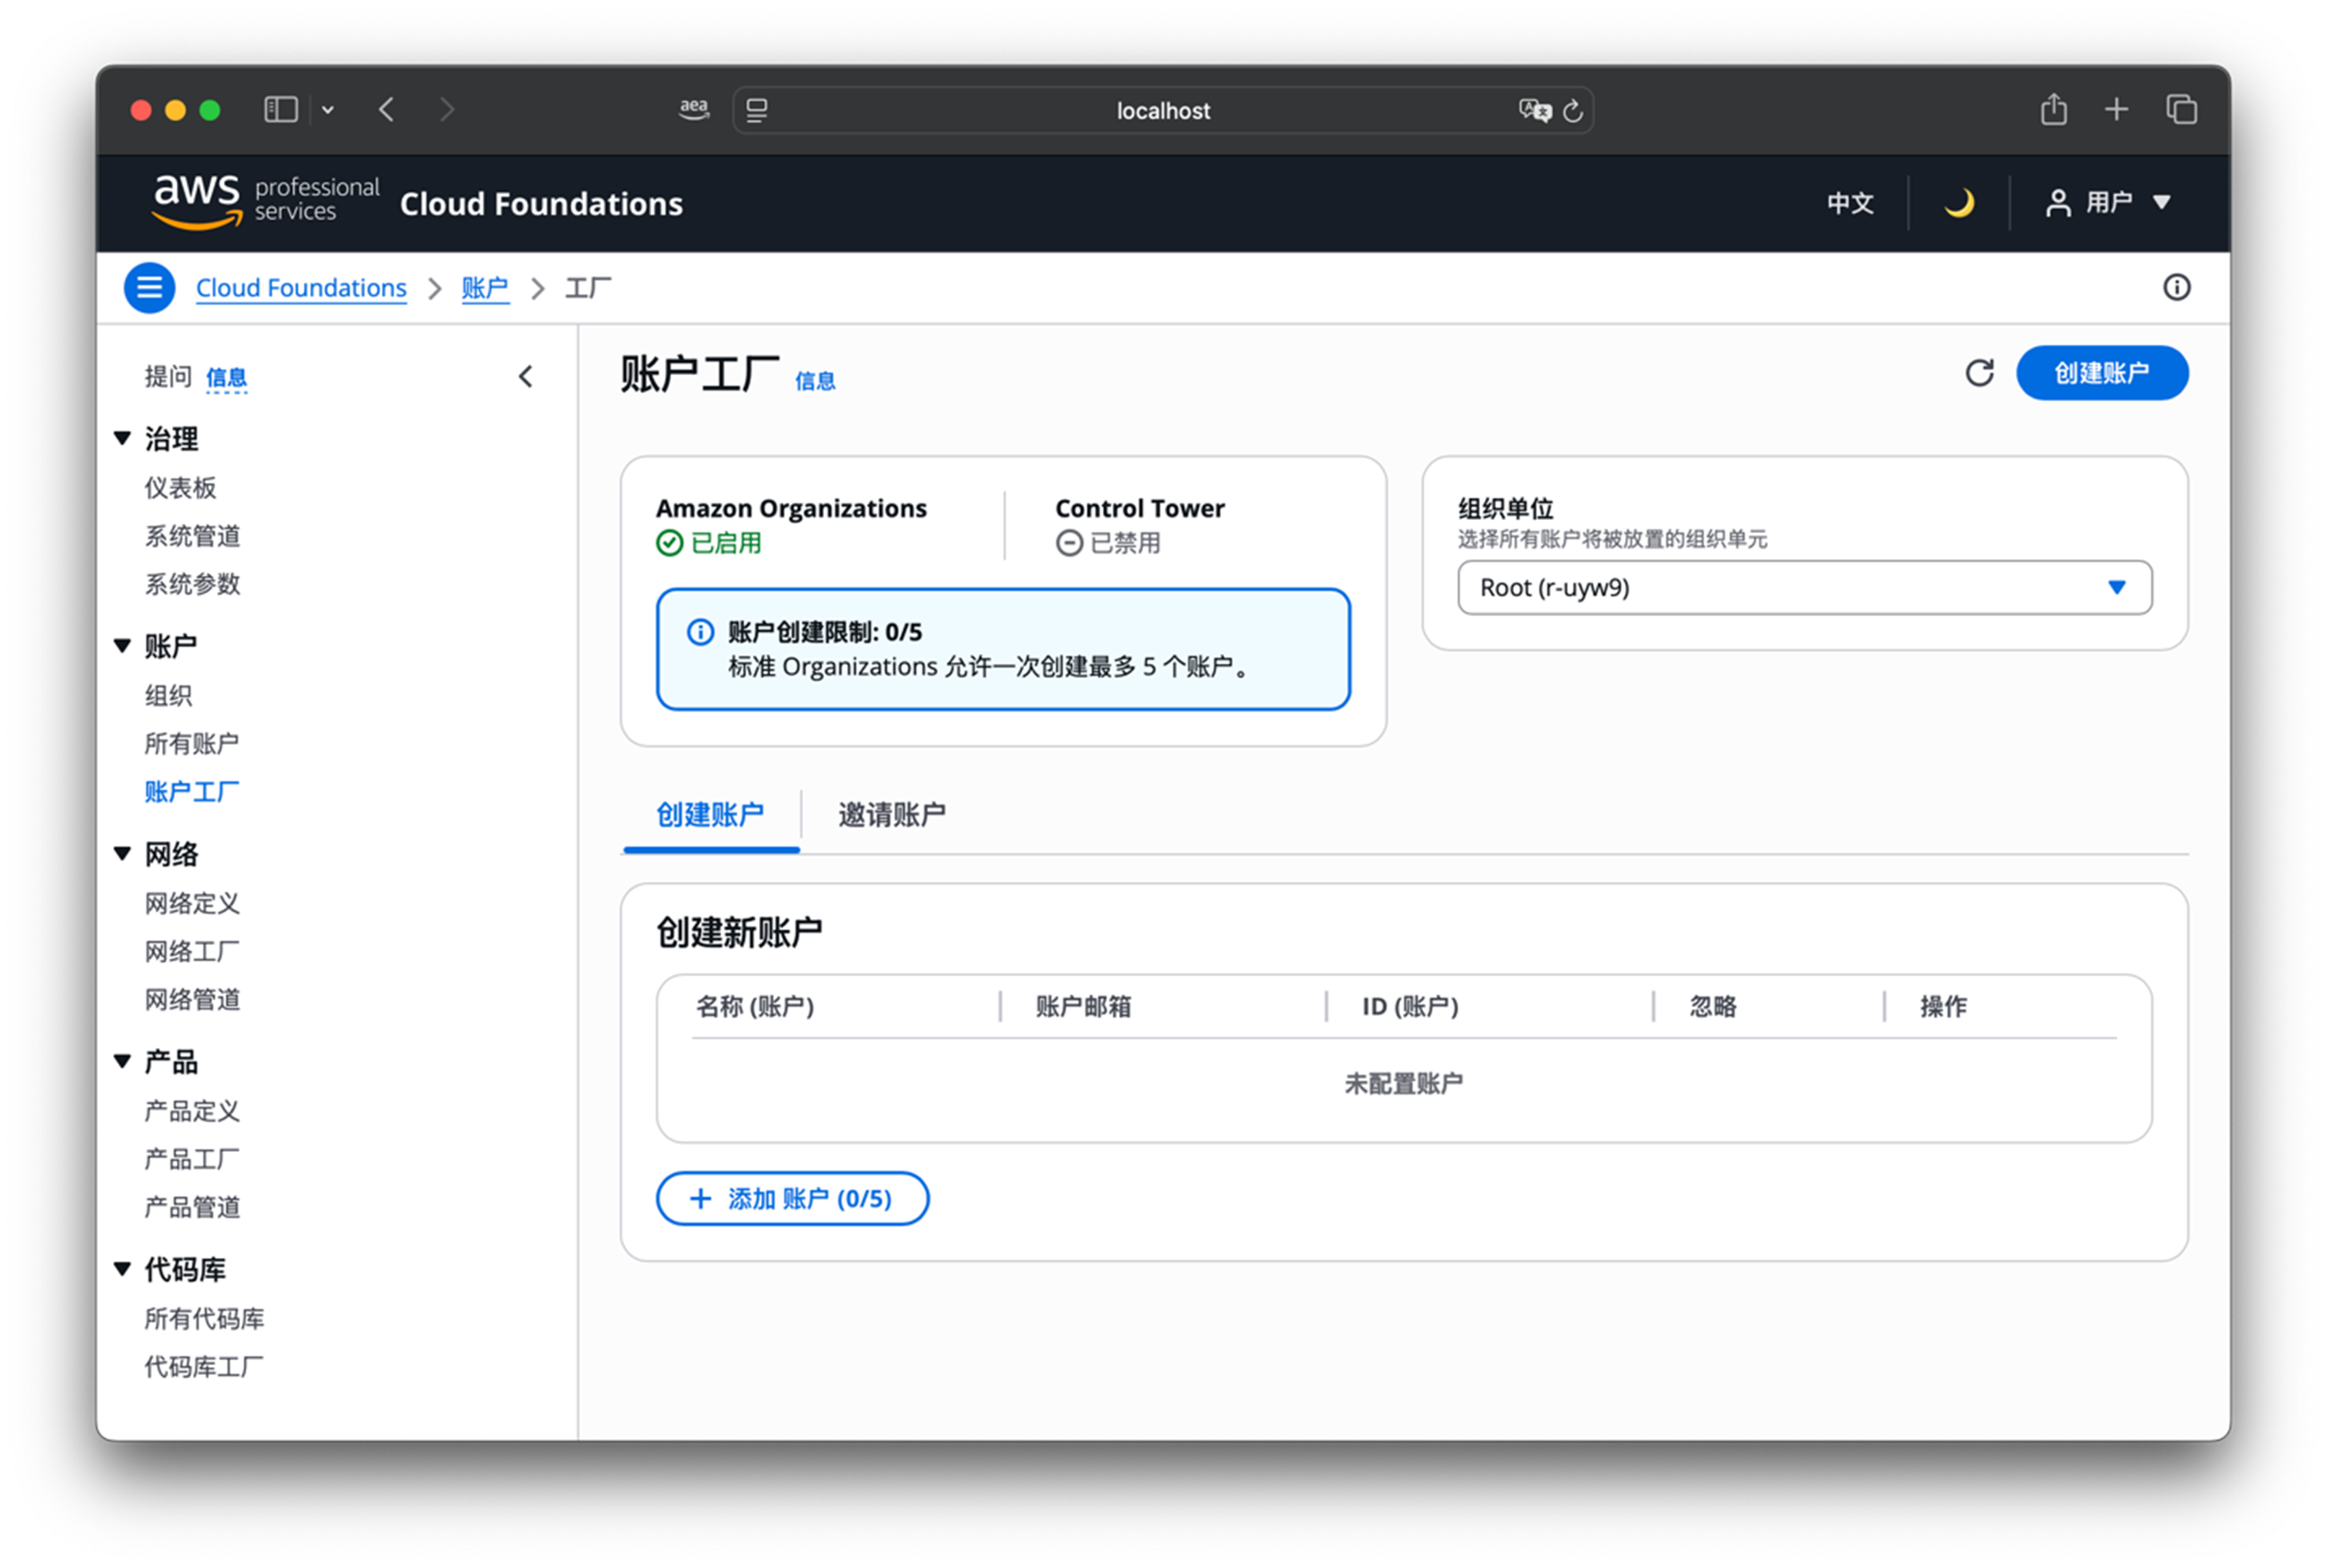Open a new browser tab with the plus icon
This screenshot has height=1568, width=2327.
tap(2116, 109)
